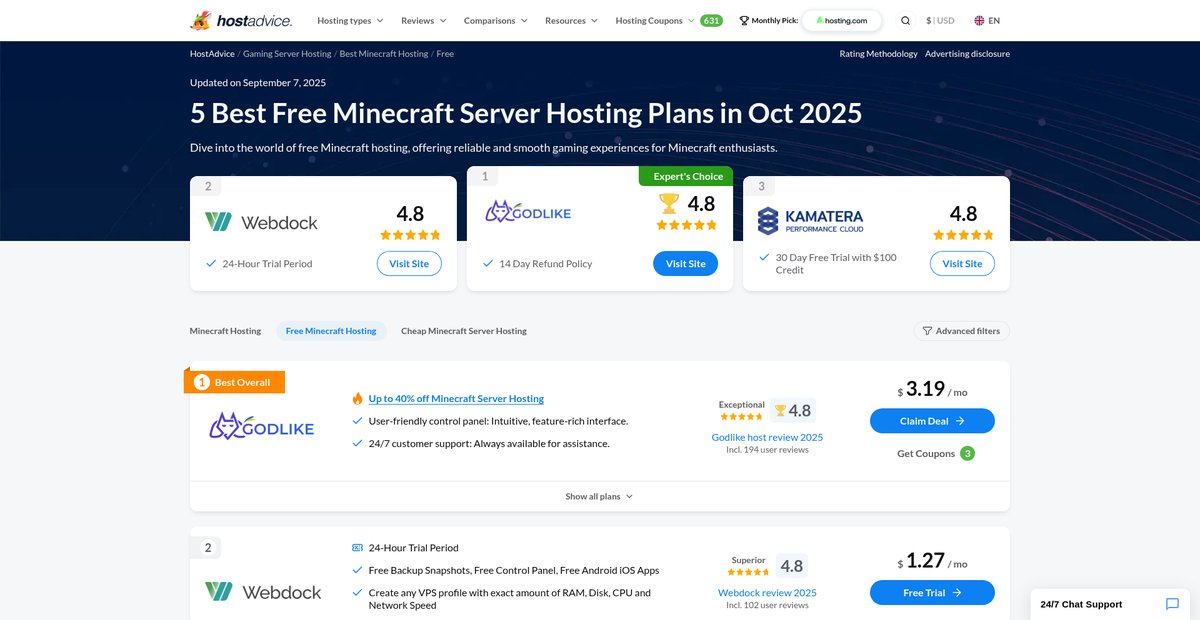1200x620 pixels.
Task: Select the Cheap Minecraft Server Hosting tab
Action: click(464, 331)
